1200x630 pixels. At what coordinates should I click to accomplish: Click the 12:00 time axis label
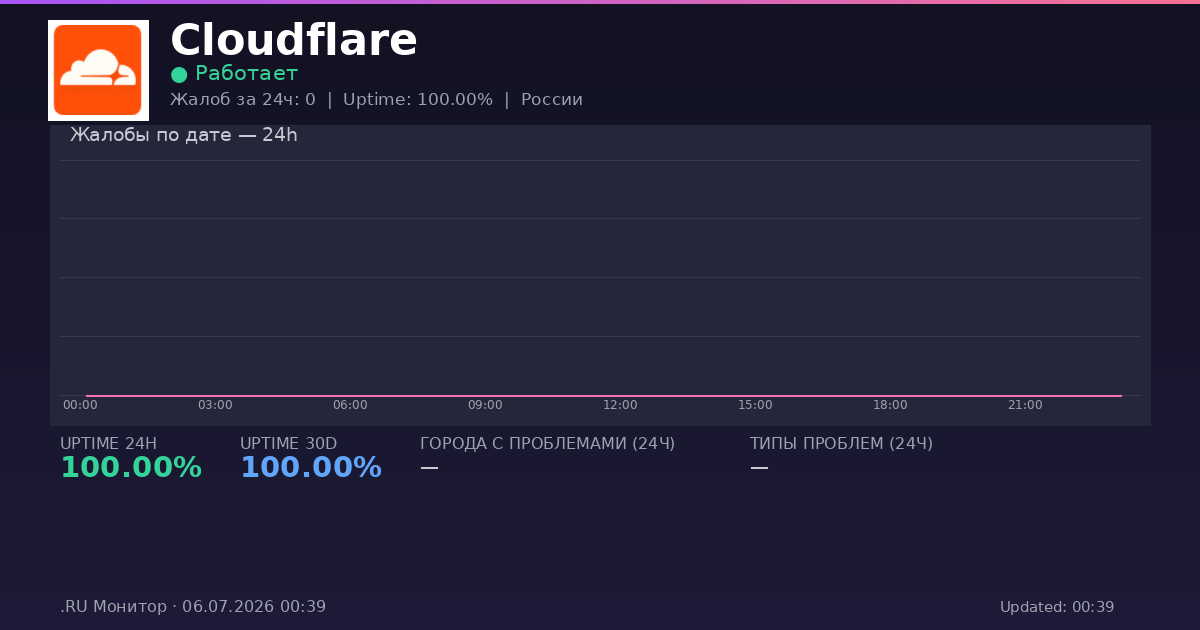(x=620, y=405)
